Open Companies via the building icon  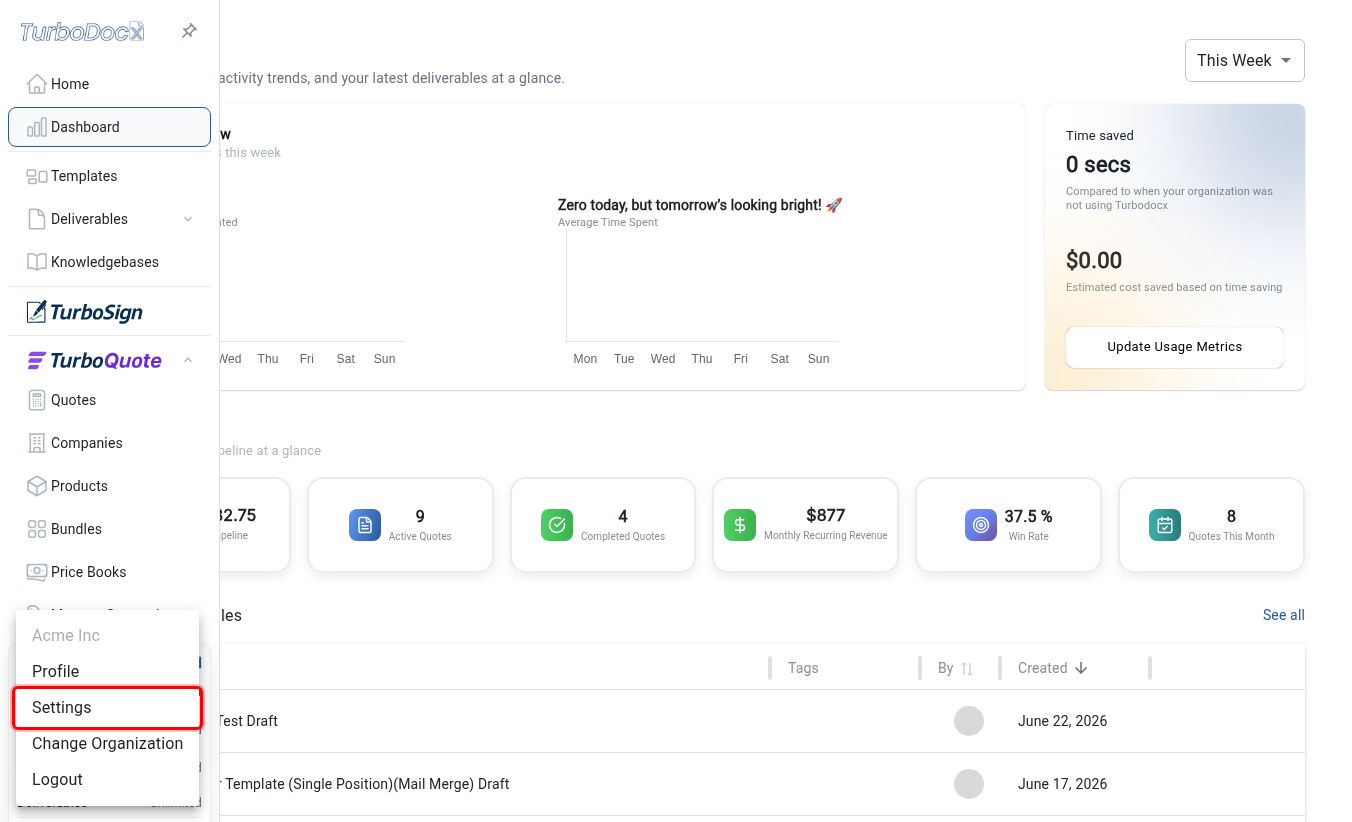37,443
